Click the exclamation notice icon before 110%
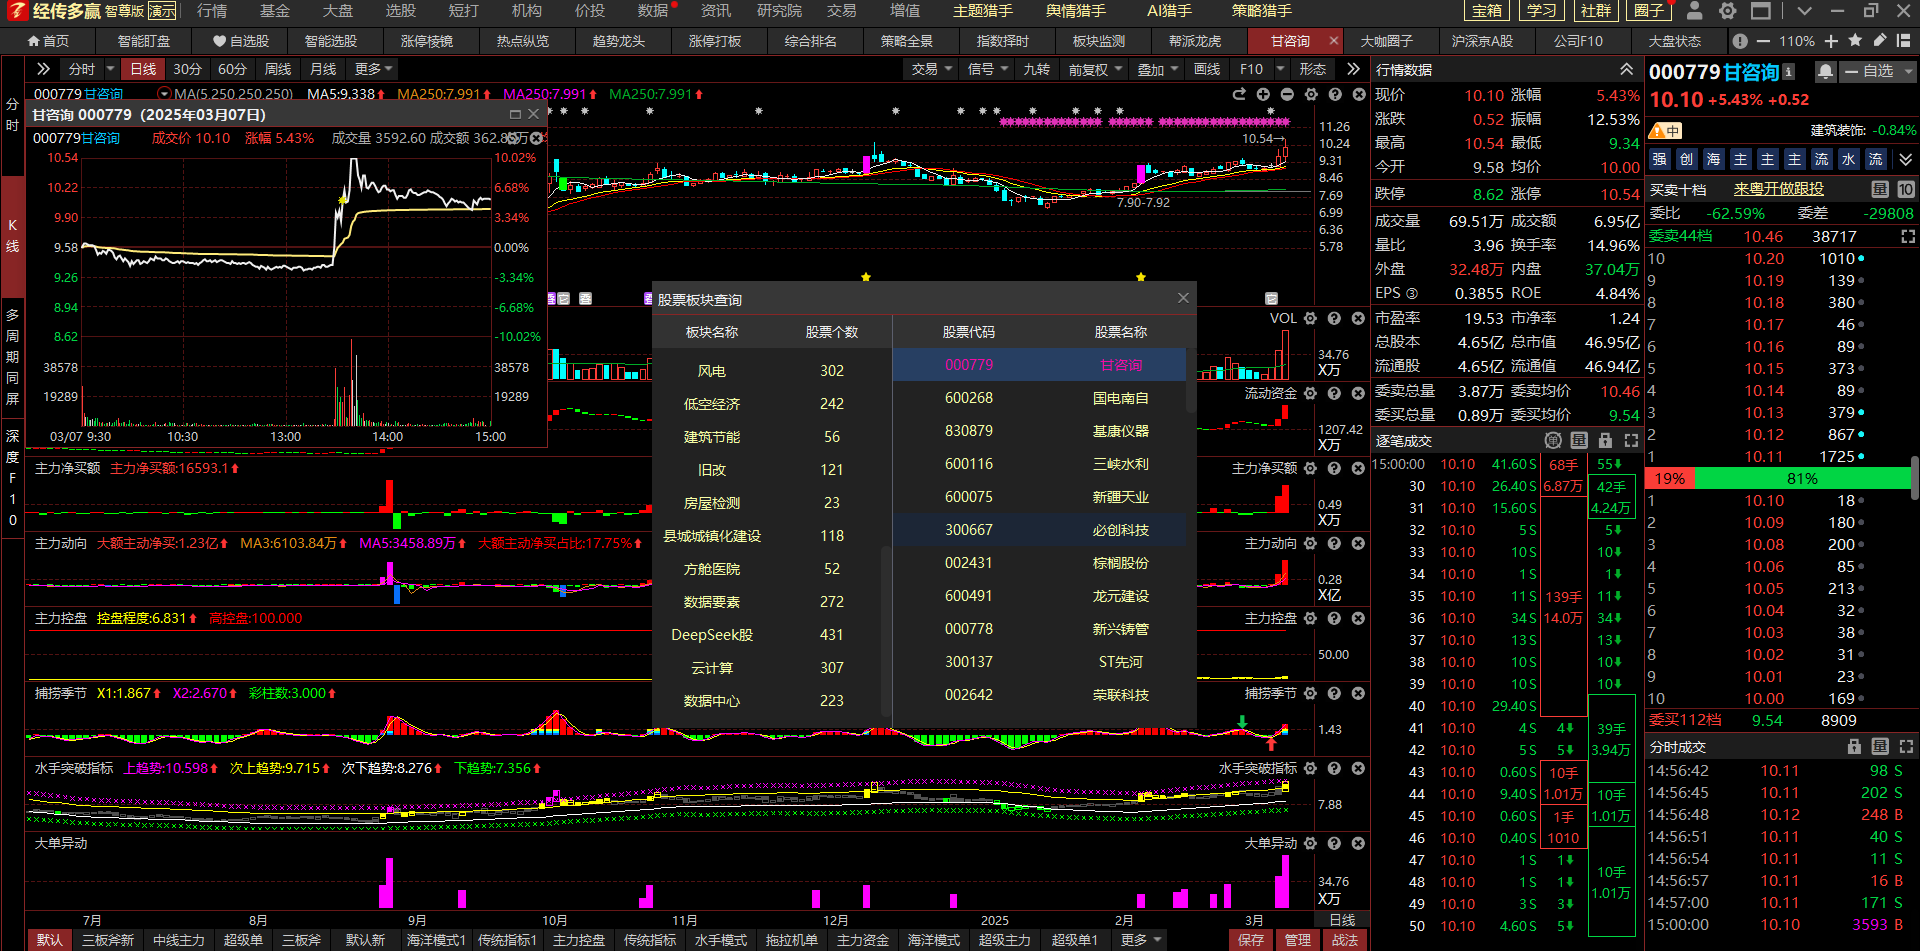Screen dimensions: 1920x951 tap(1740, 41)
